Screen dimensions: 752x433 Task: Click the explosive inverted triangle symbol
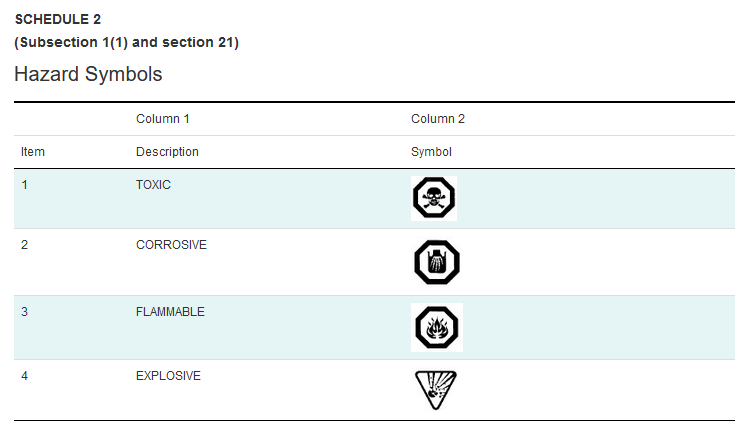pyautogui.click(x=435, y=390)
